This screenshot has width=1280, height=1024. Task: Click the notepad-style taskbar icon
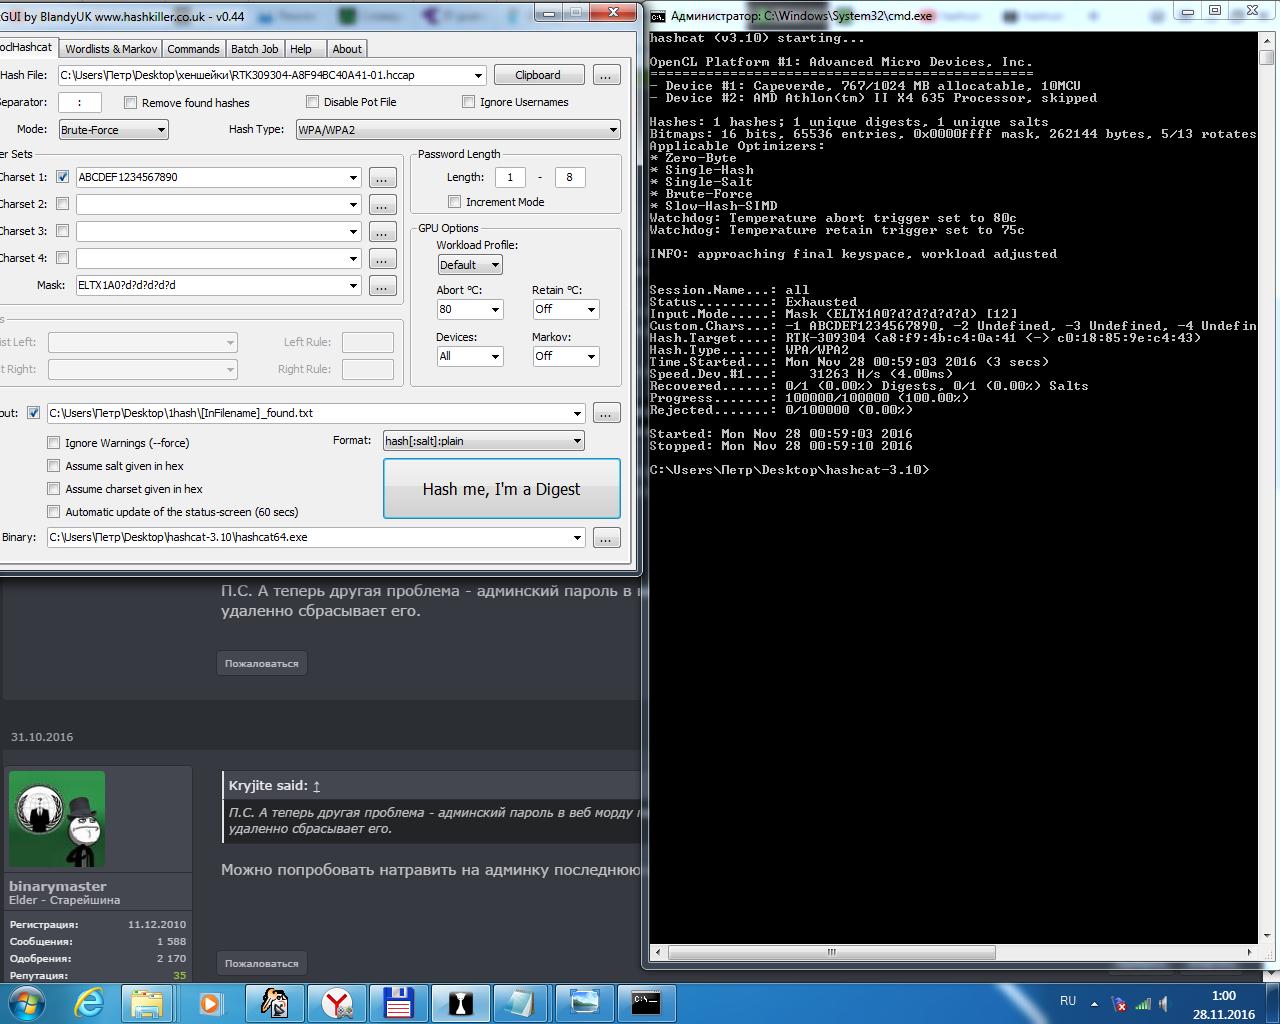[x=522, y=1003]
